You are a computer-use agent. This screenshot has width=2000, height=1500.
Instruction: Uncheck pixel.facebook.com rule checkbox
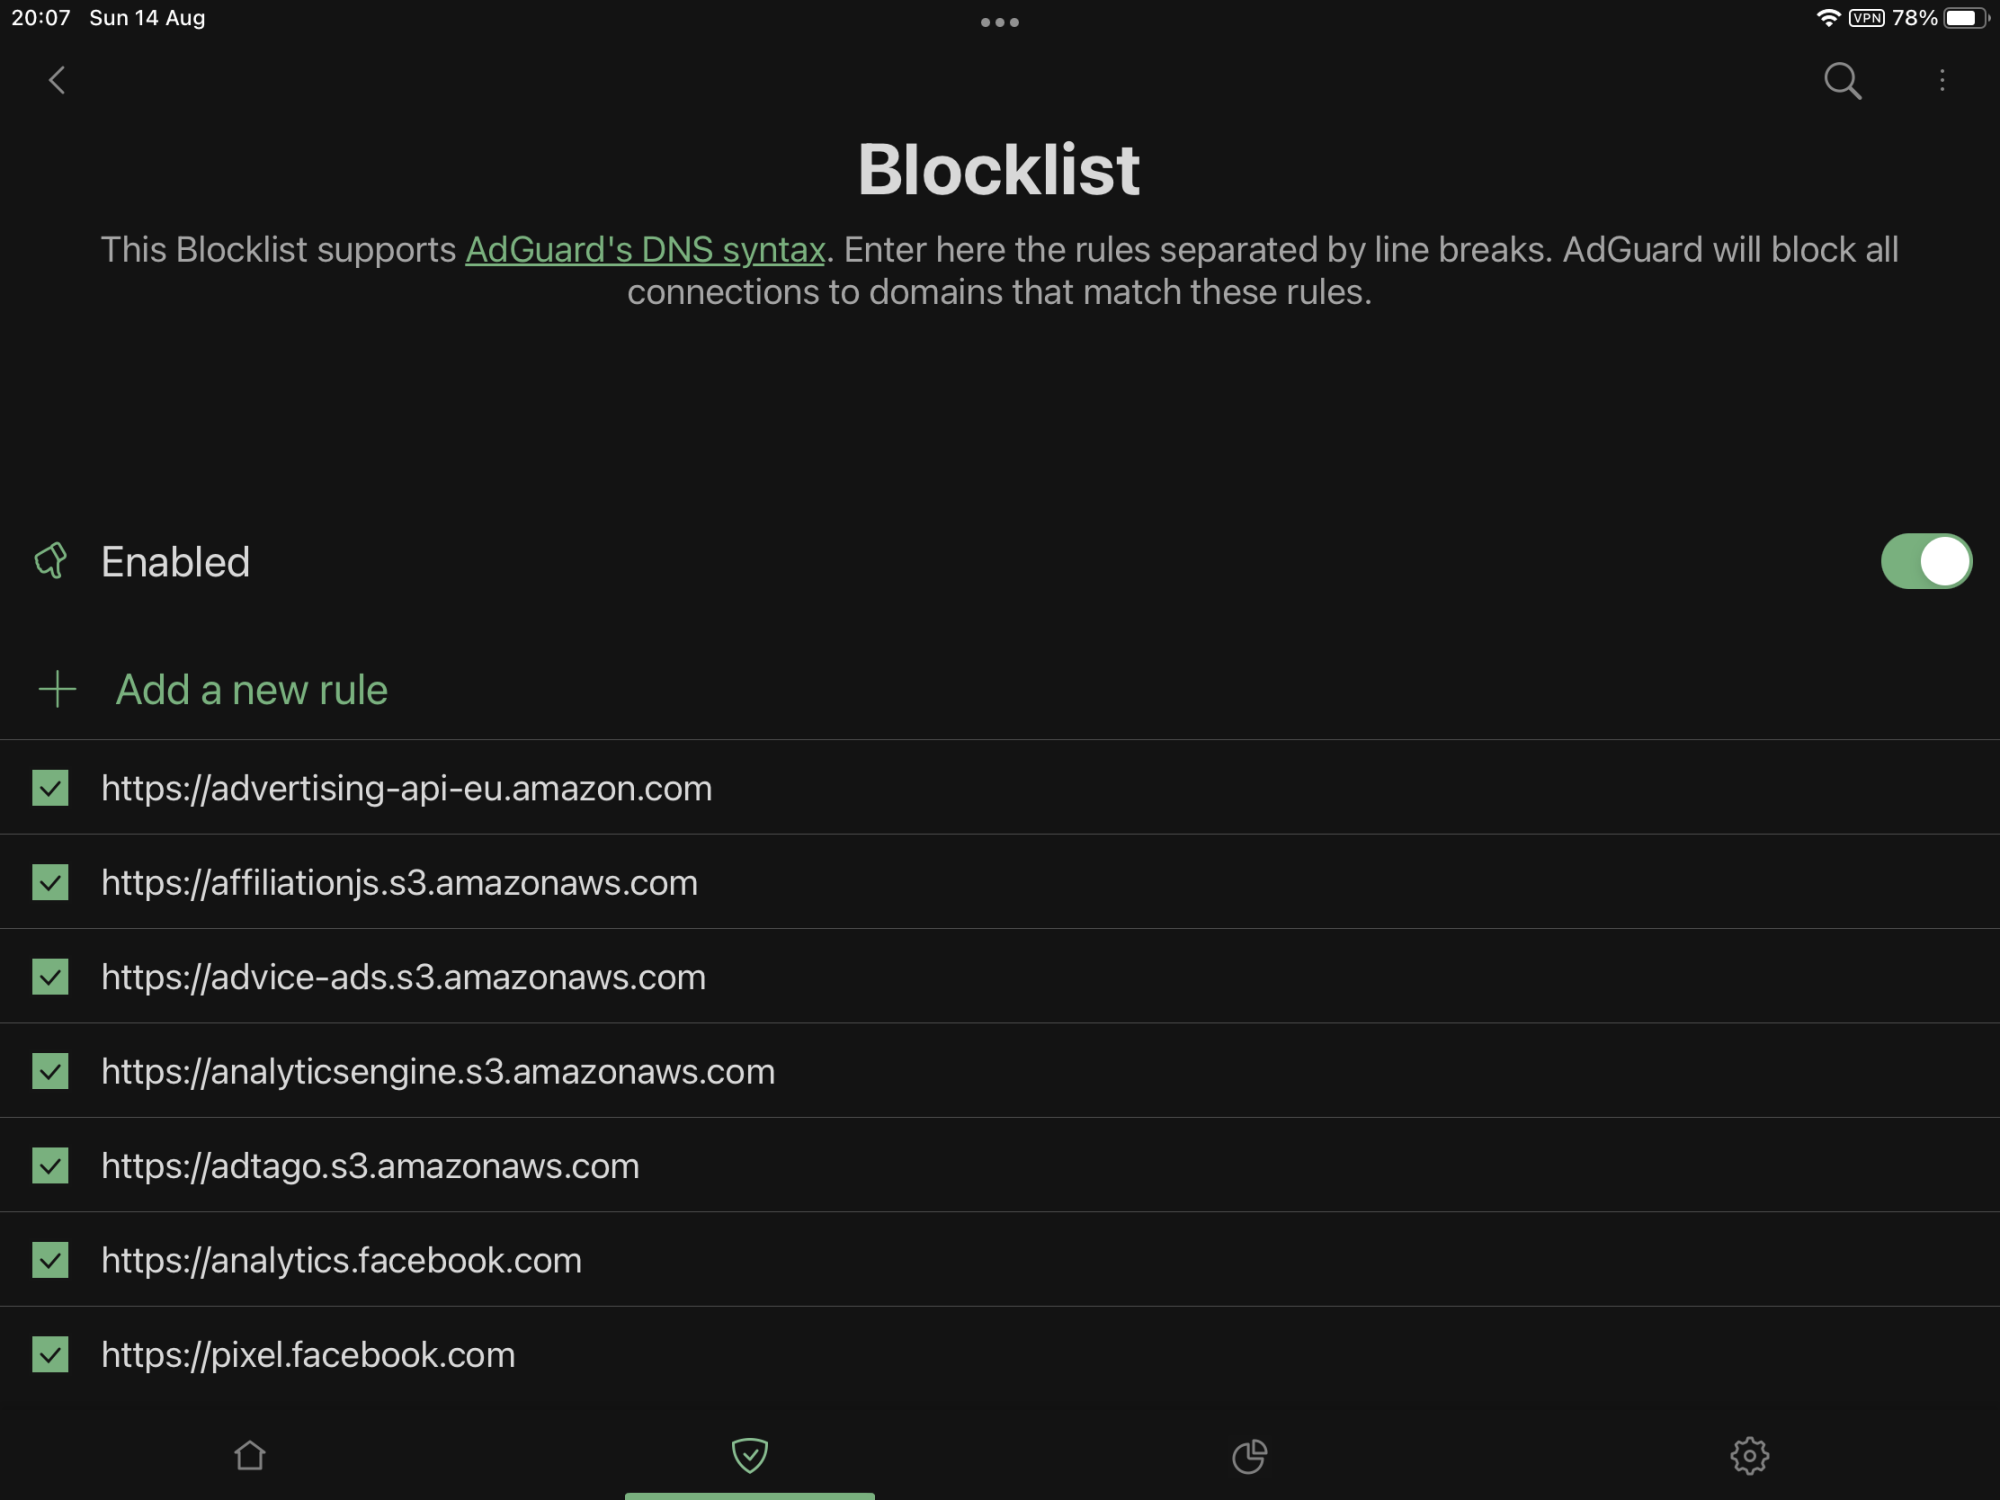pyautogui.click(x=50, y=1355)
